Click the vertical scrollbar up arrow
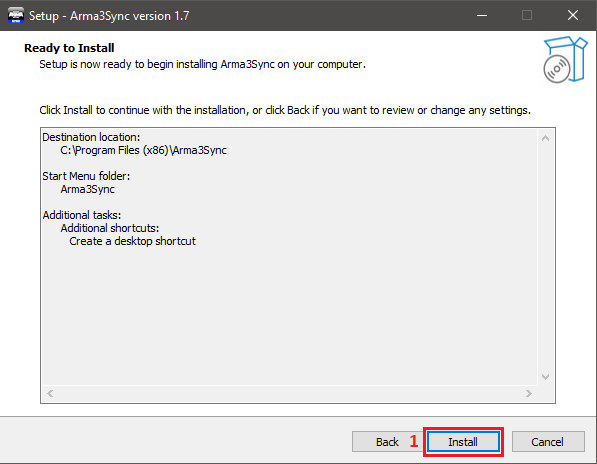The height and width of the screenshot is (464, 597). click(545, 138)
